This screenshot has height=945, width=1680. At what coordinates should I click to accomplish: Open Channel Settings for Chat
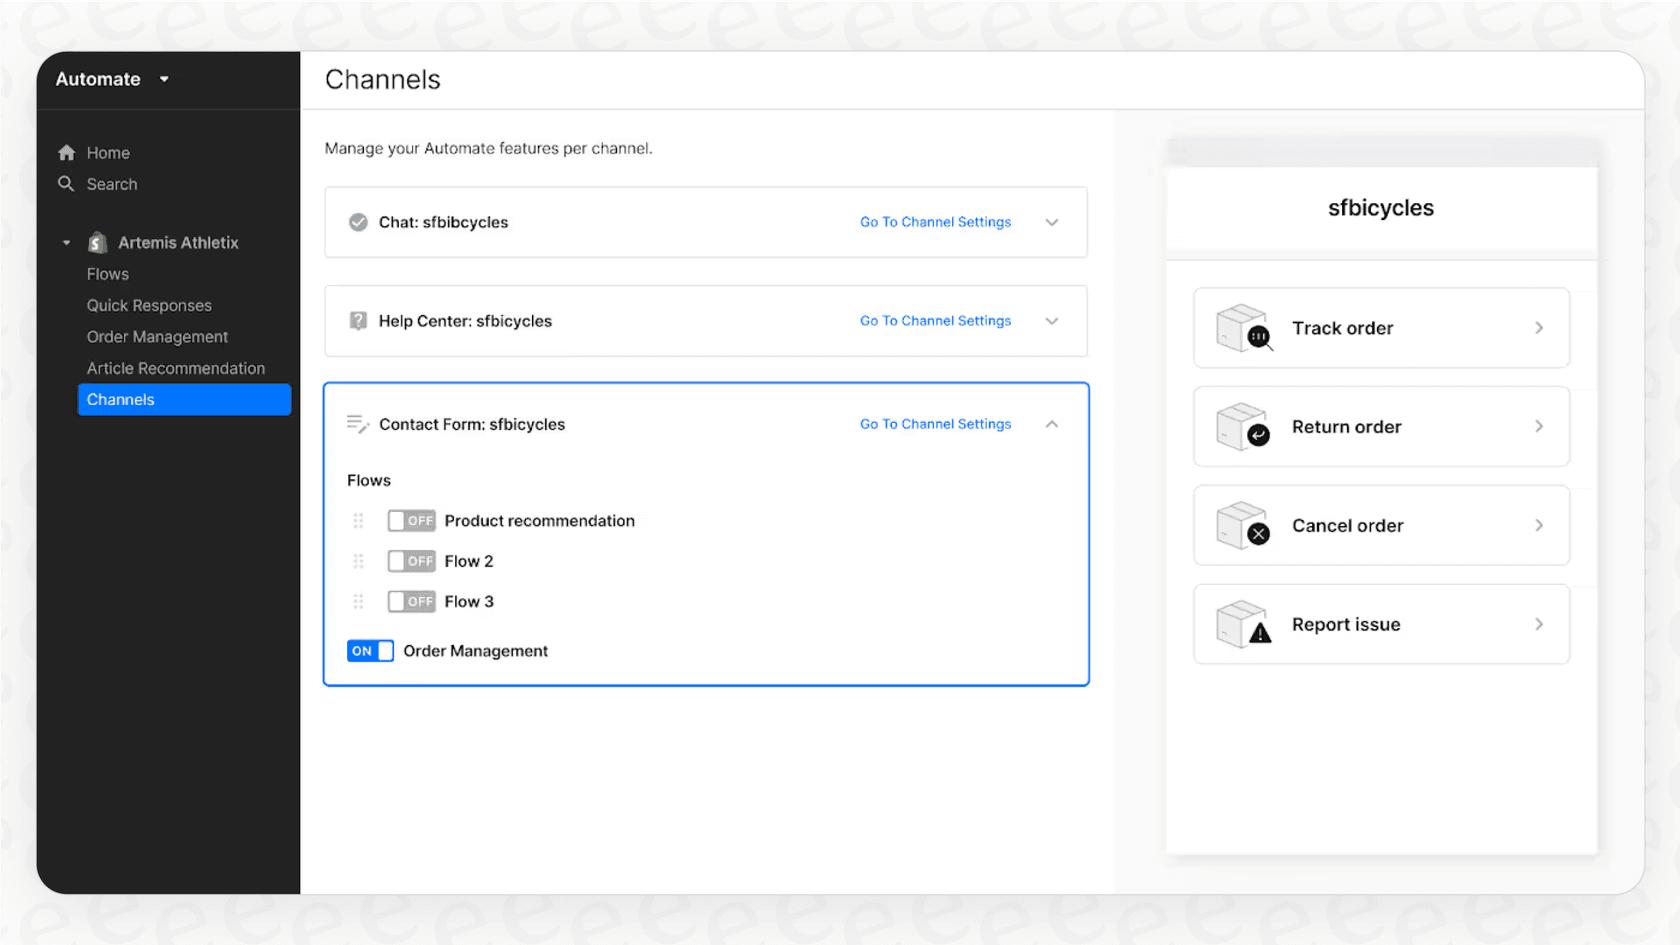(935, 222)
